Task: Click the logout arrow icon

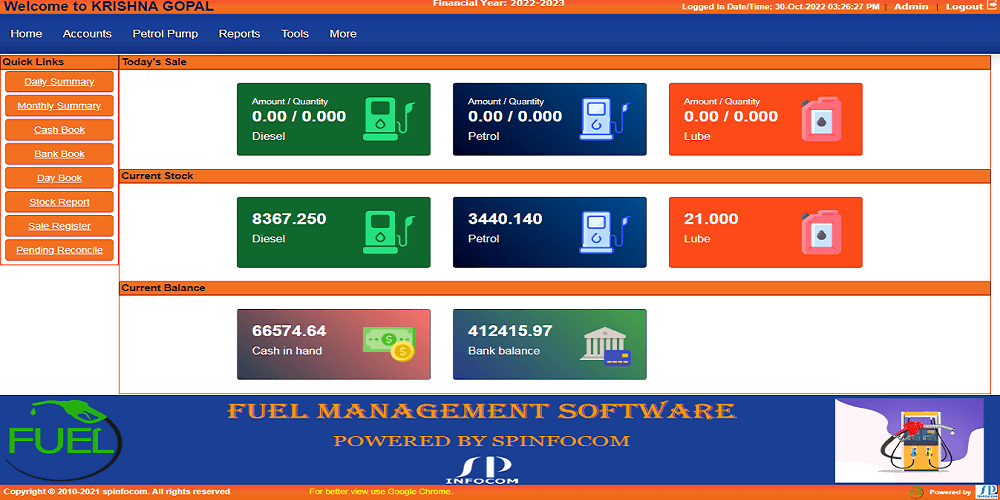Action: coord(991,6)
